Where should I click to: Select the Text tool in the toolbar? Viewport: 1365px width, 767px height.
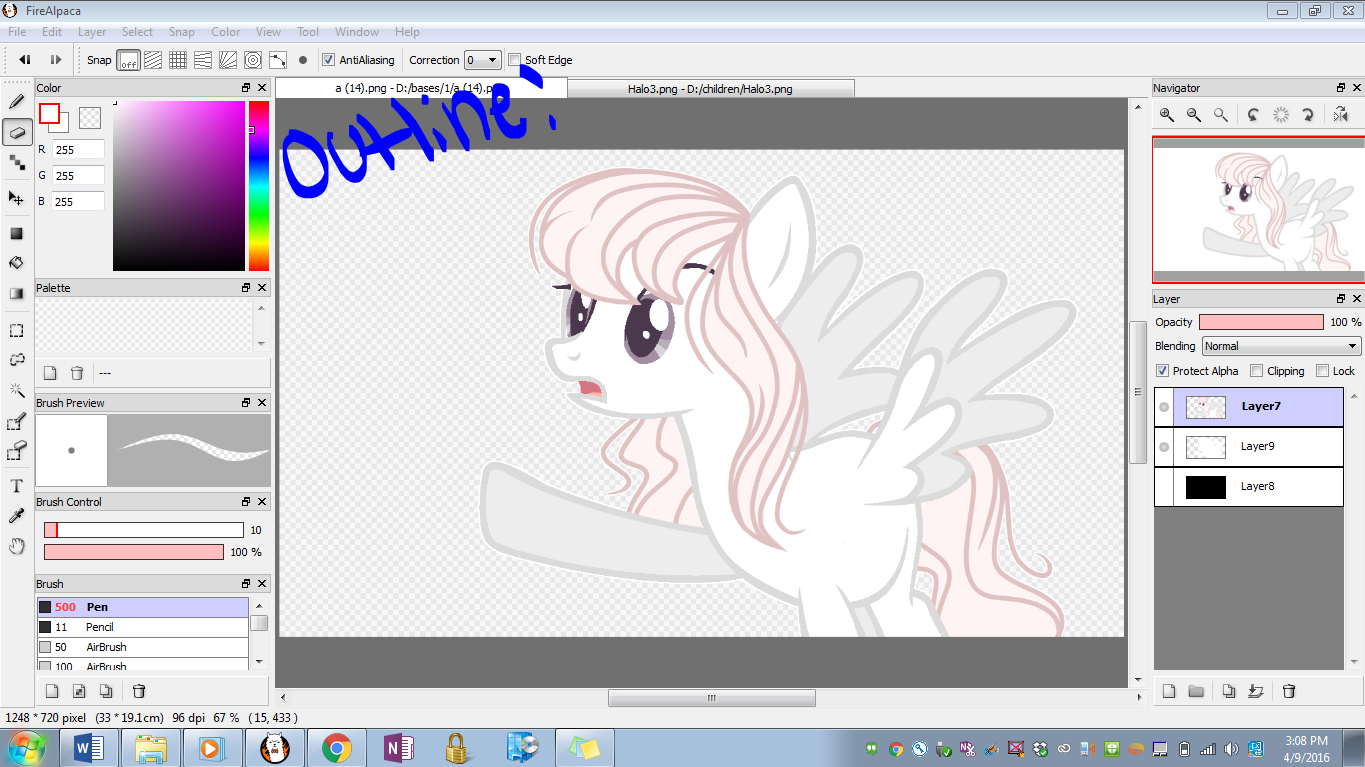coord(17,486)
